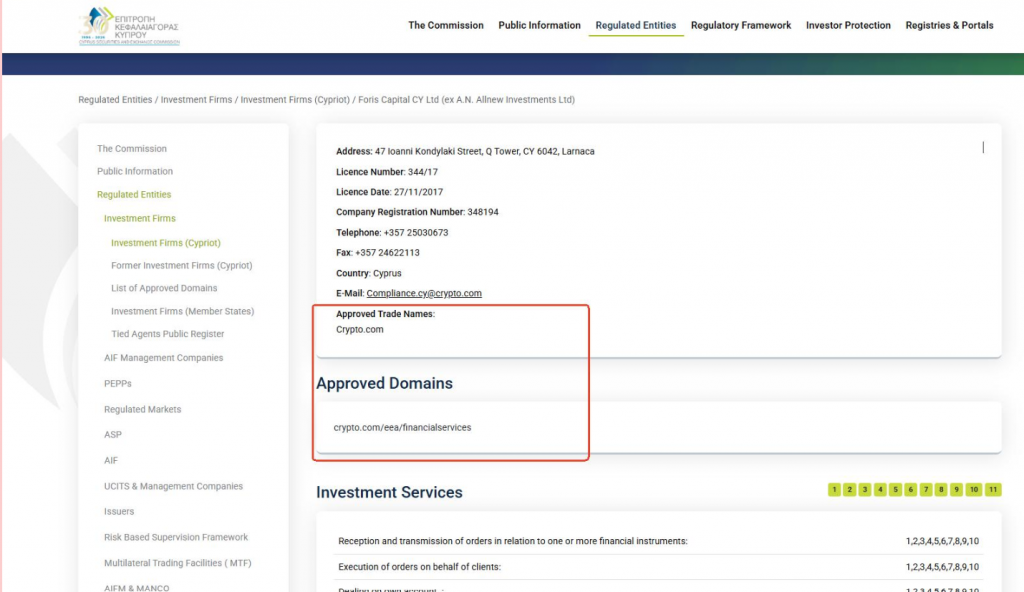Open Issuers sidebar item

pyautogui.click(x=119, y=511)
